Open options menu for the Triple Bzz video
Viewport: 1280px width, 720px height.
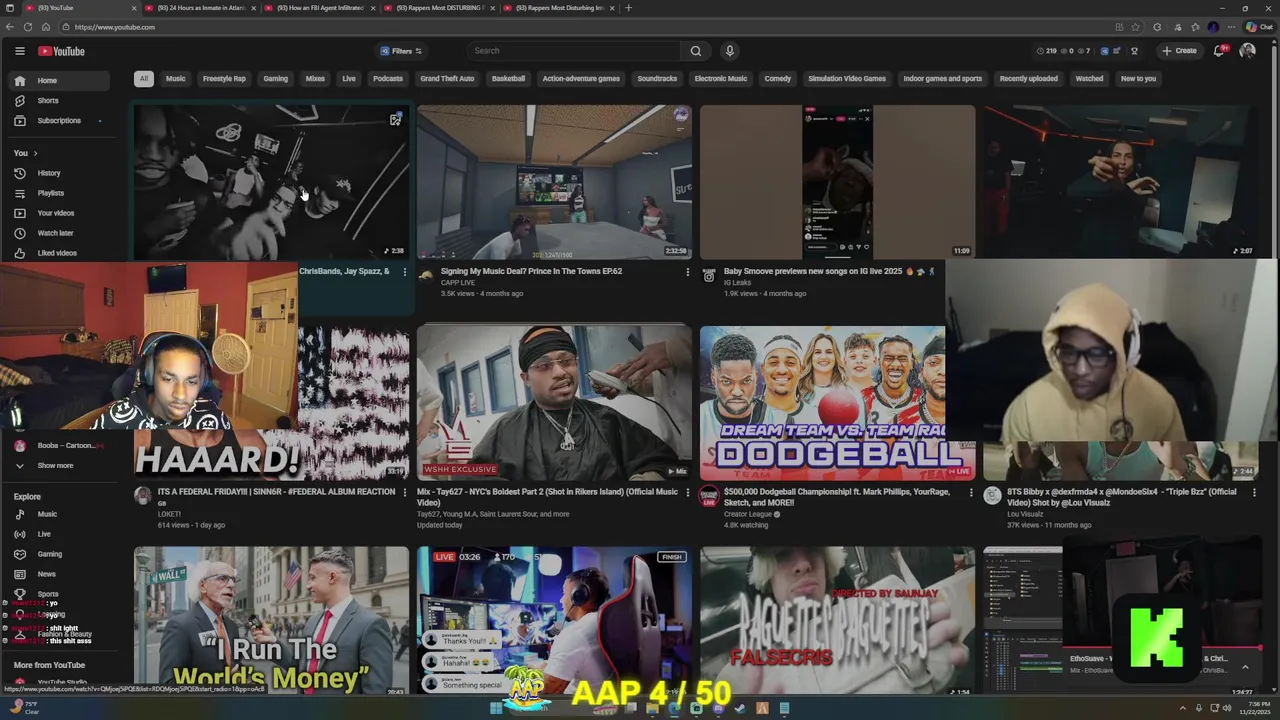click(x=1253, y=492)
